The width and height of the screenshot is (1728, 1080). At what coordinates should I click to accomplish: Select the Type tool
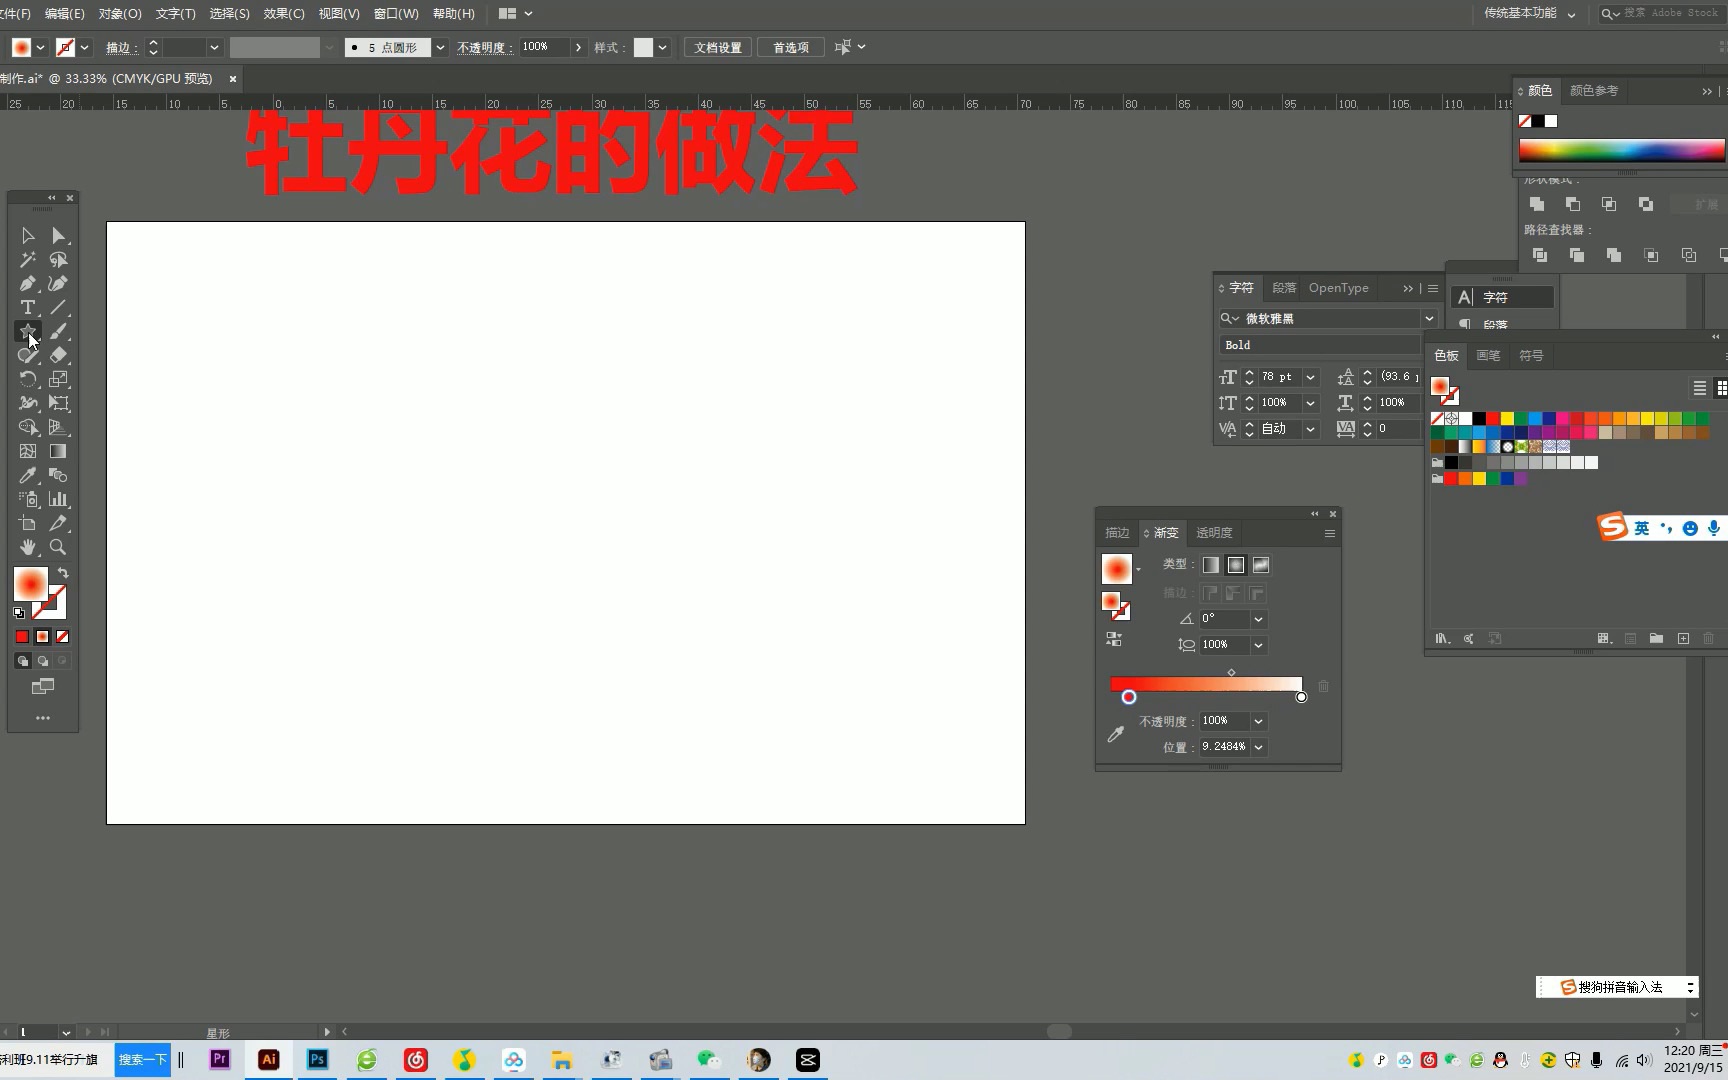pos(28,308)
